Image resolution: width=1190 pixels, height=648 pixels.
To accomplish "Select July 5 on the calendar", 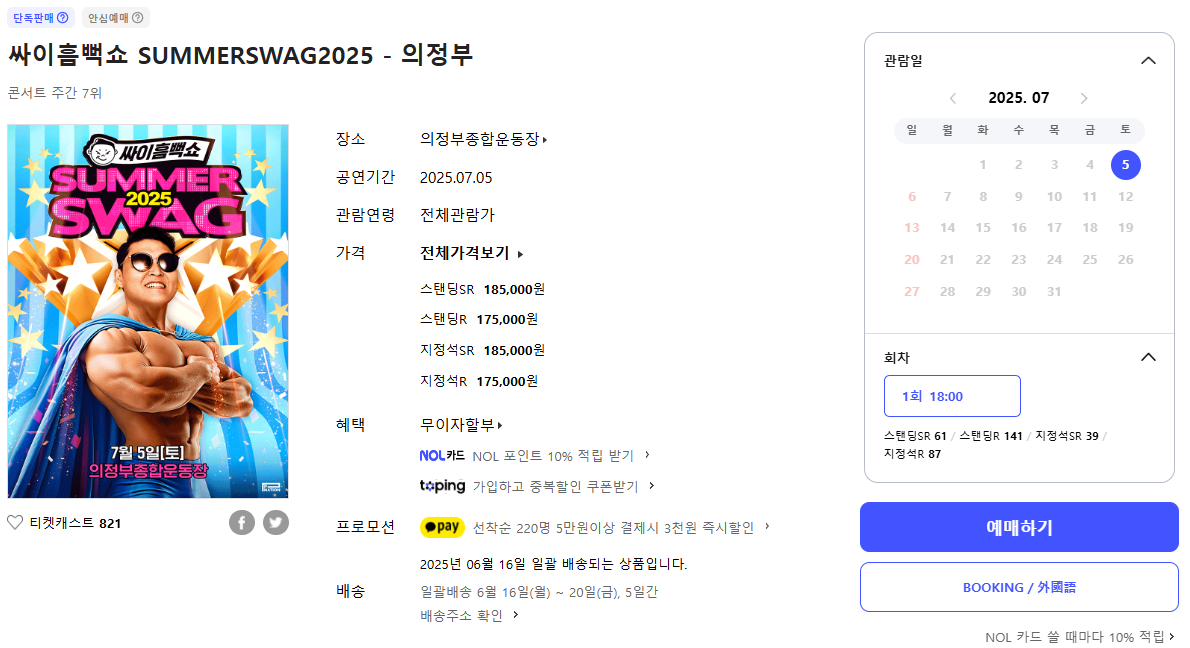I will 1125,164.
